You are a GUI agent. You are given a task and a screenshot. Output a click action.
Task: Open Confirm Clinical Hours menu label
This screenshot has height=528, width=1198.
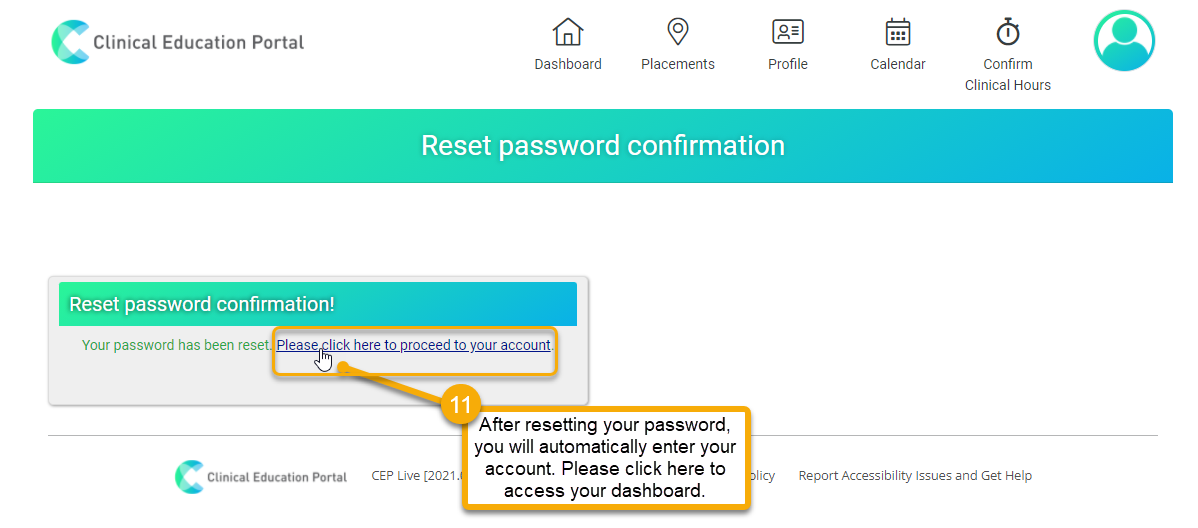pos(1008,75)
